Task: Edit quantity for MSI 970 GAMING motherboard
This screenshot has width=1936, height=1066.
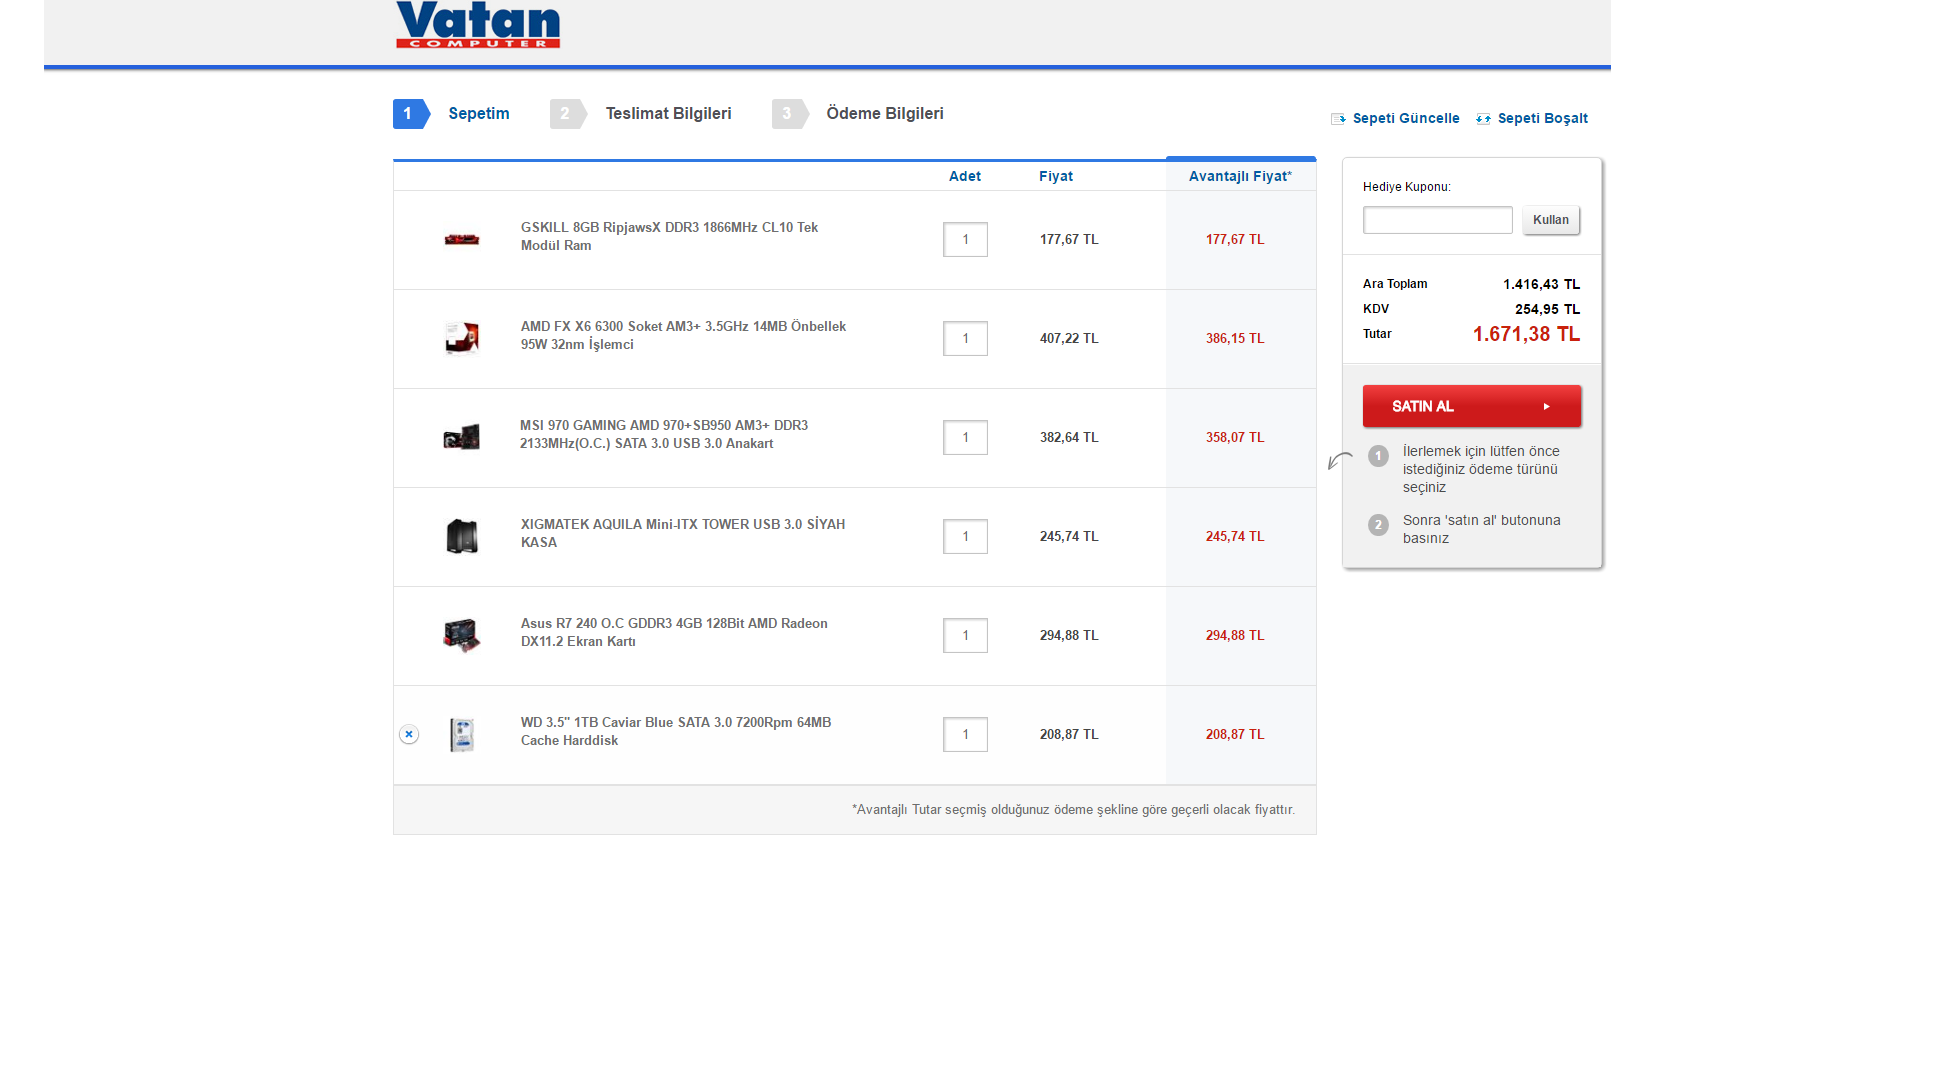Action: [965, 438]
